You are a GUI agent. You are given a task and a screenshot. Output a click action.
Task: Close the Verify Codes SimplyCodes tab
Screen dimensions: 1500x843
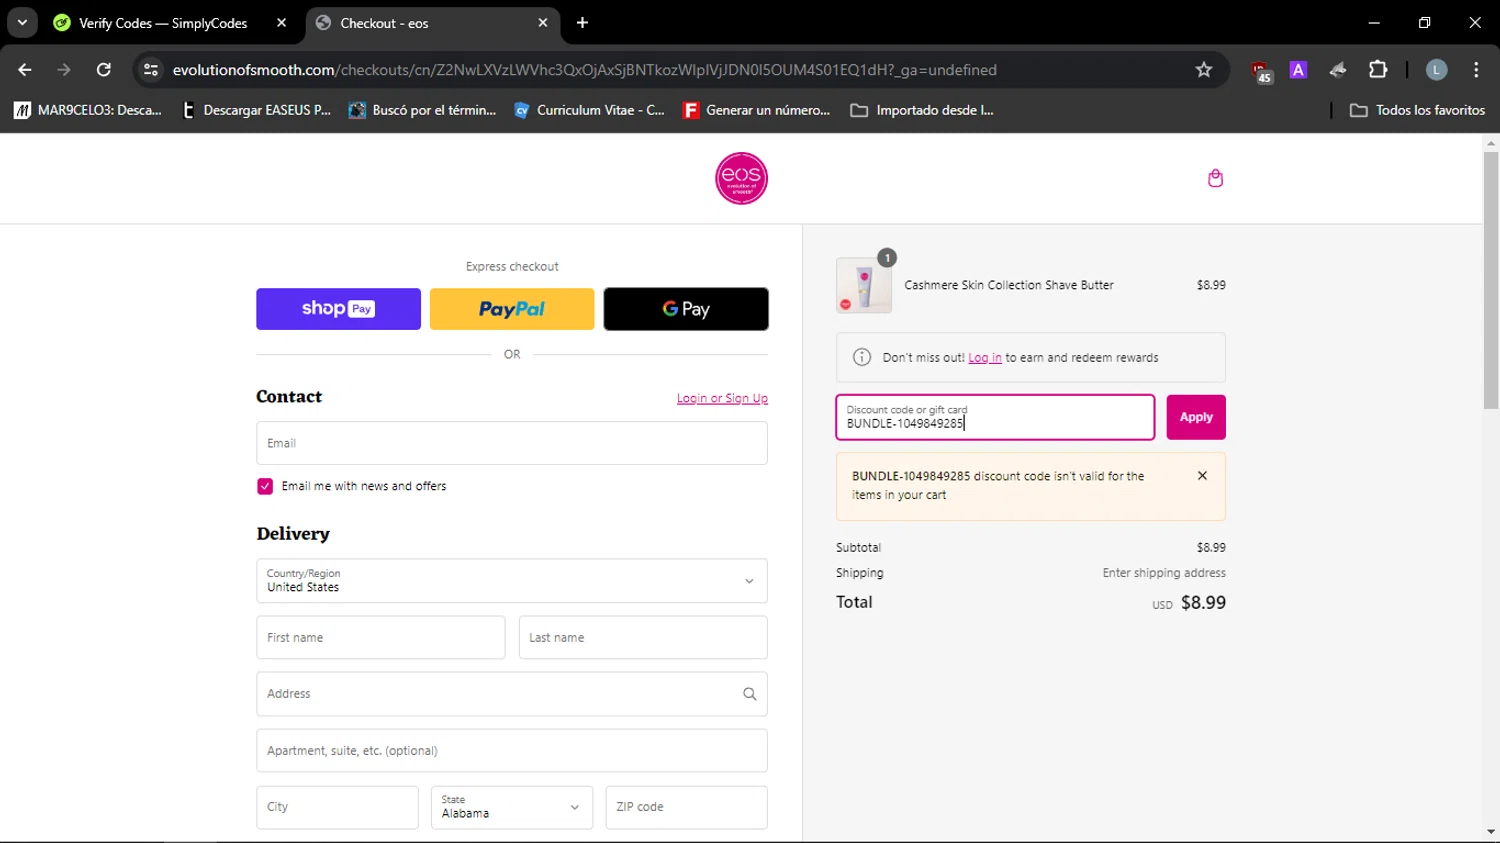[x=281, y=23]
